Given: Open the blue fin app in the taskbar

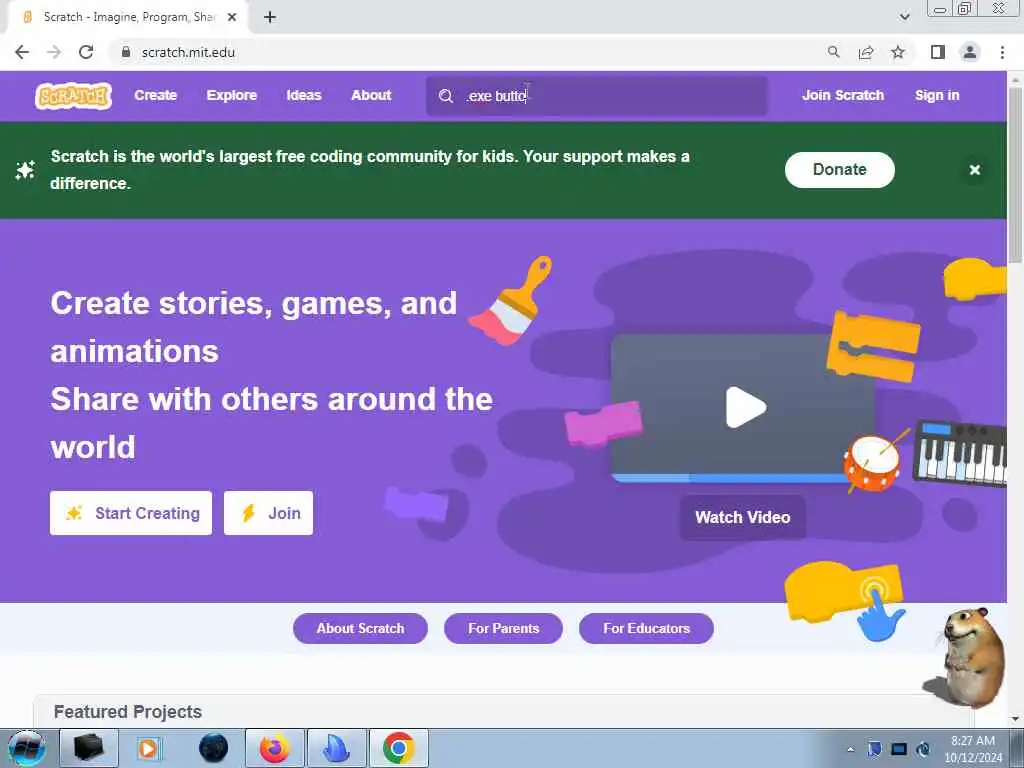Looking at the screenshot, I should (x=336, y=748).
